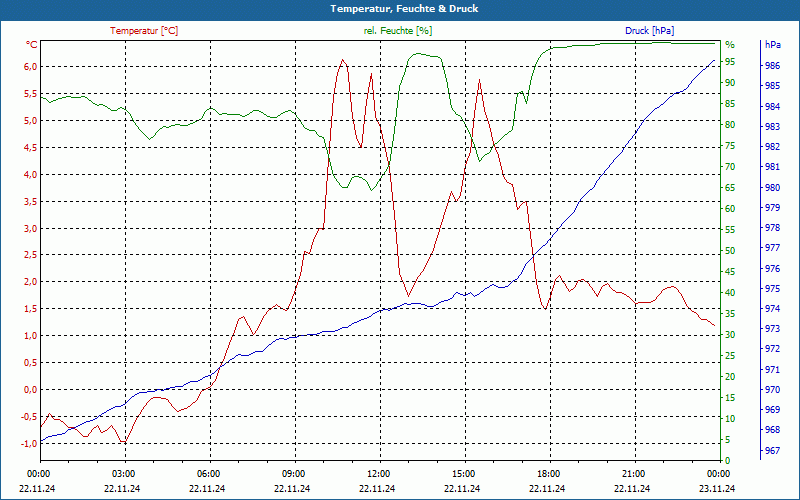Click the '23.11.24' date label

tap(717, 488)
